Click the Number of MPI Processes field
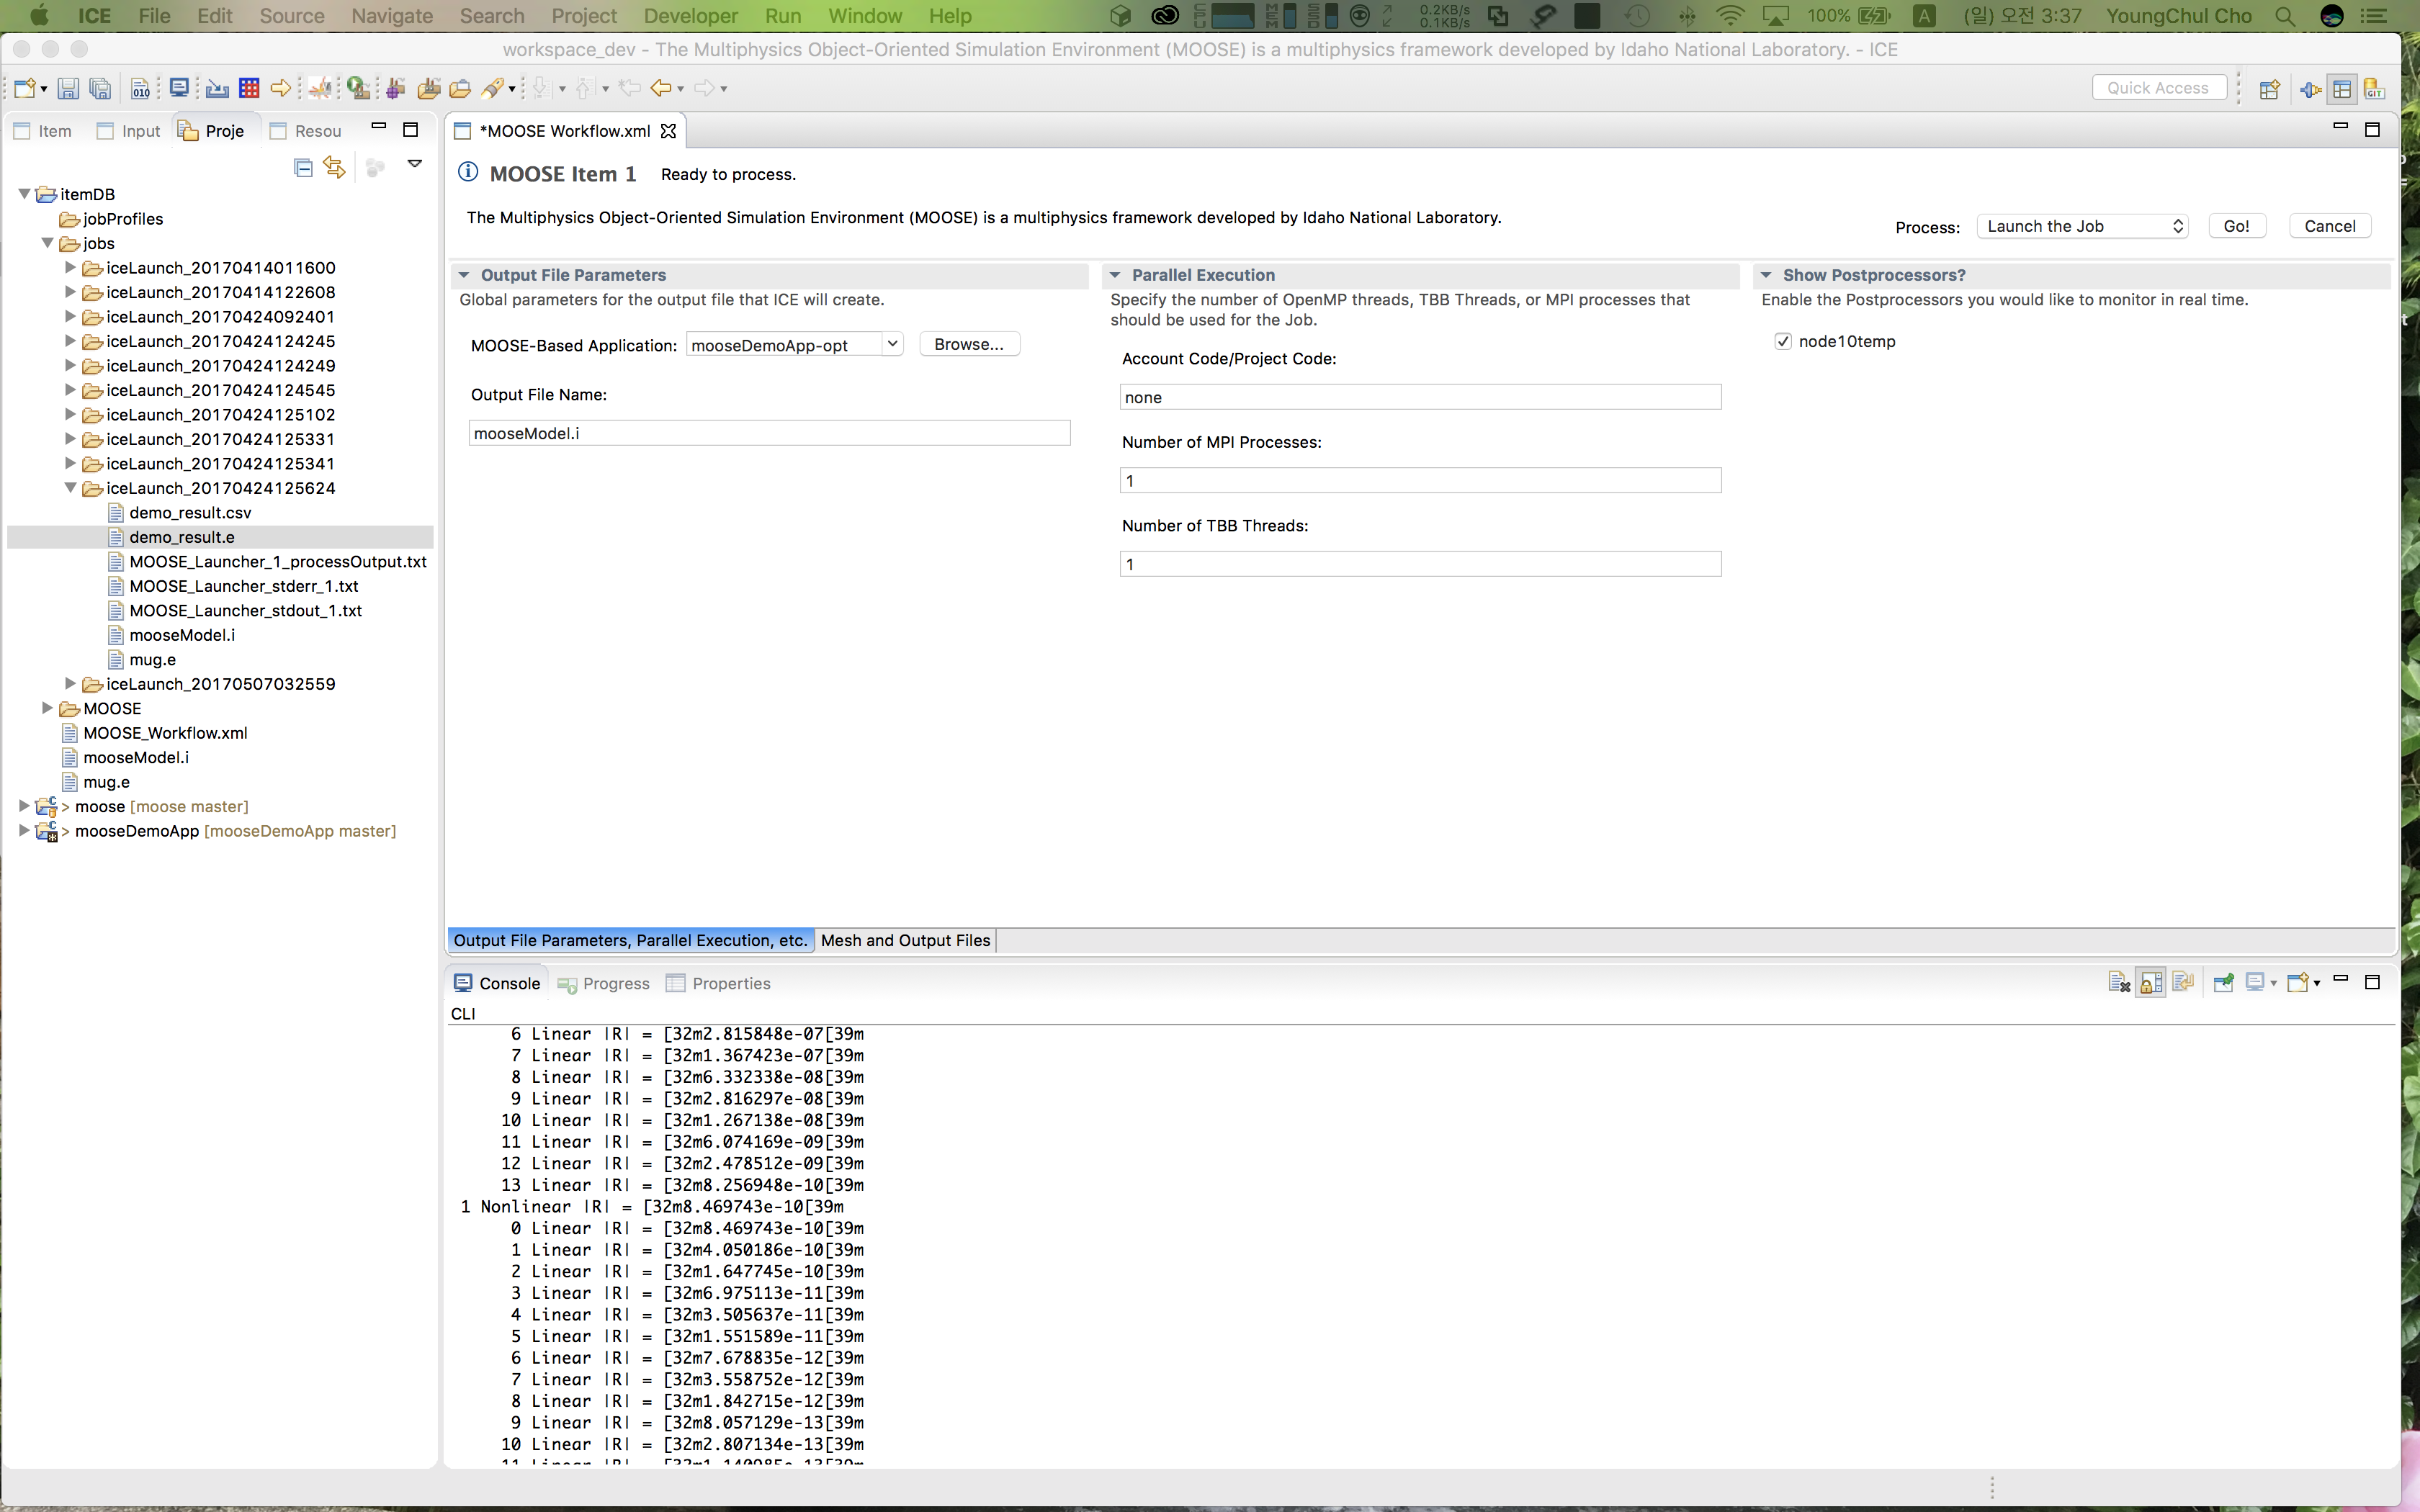This screenshot has height=1512, width=2420. pos(1420,481)
